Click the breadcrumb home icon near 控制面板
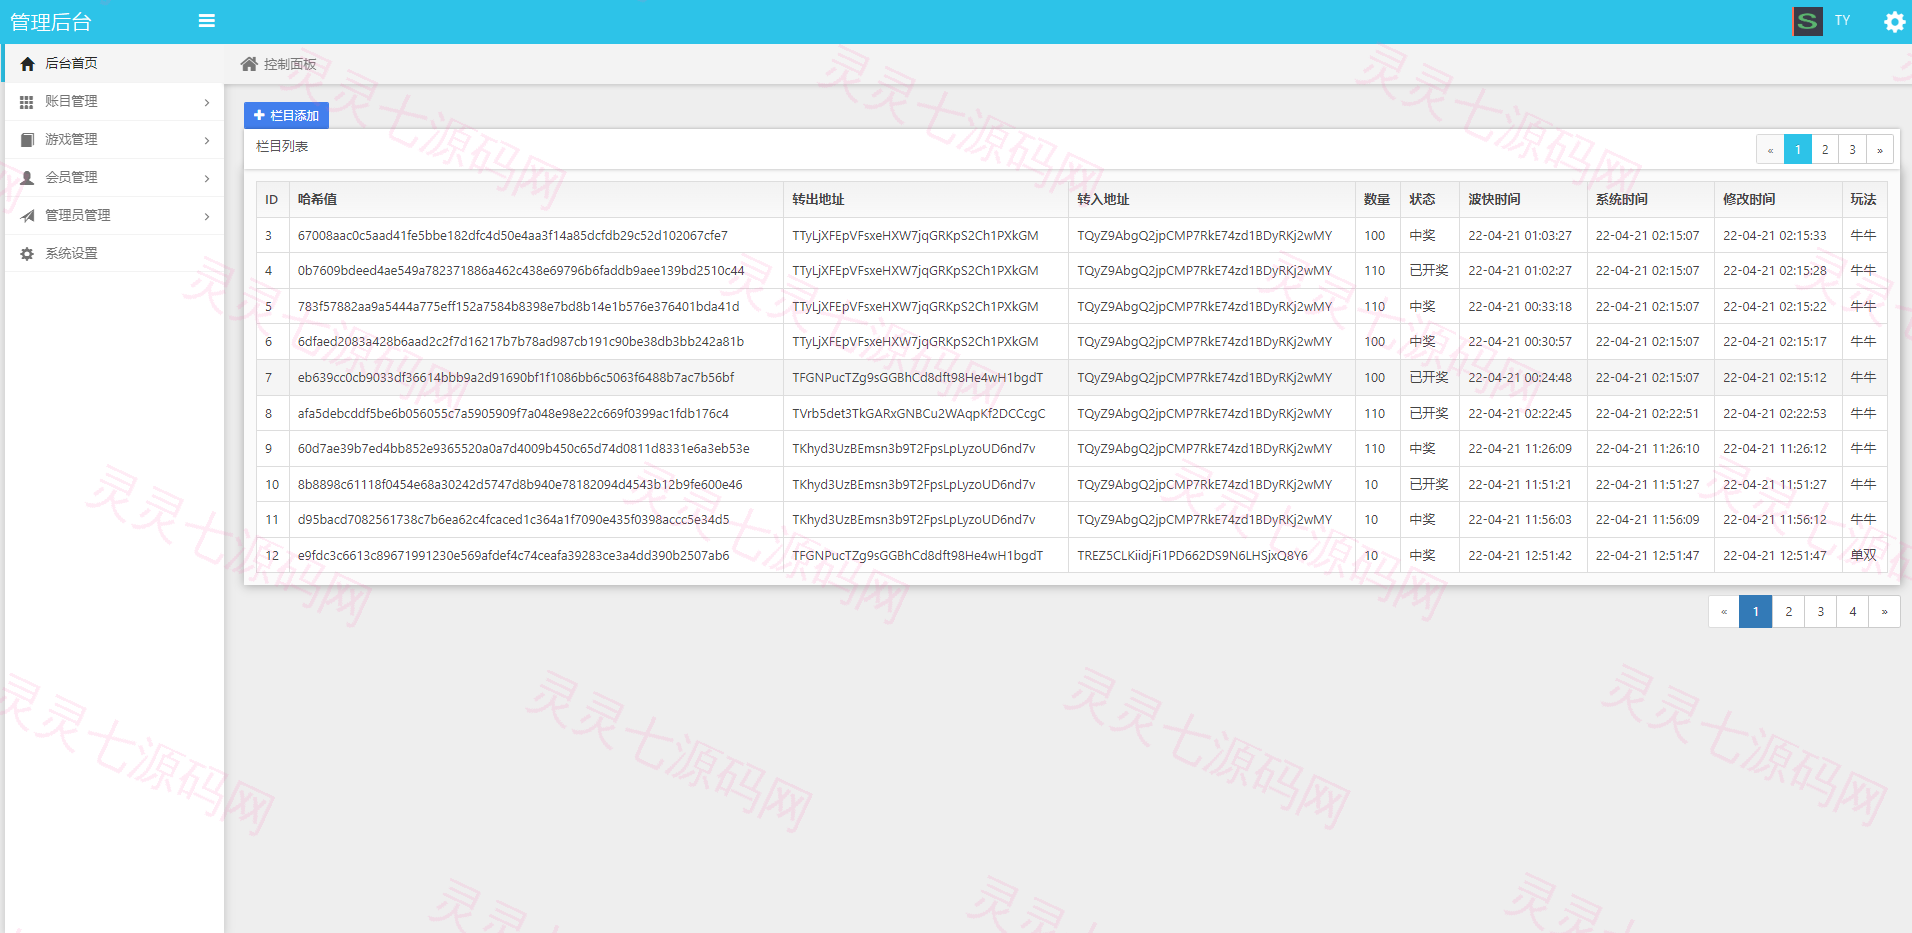Image resolution: width=1912 pixels, height=933 pixels. click(x=249, y=64)
